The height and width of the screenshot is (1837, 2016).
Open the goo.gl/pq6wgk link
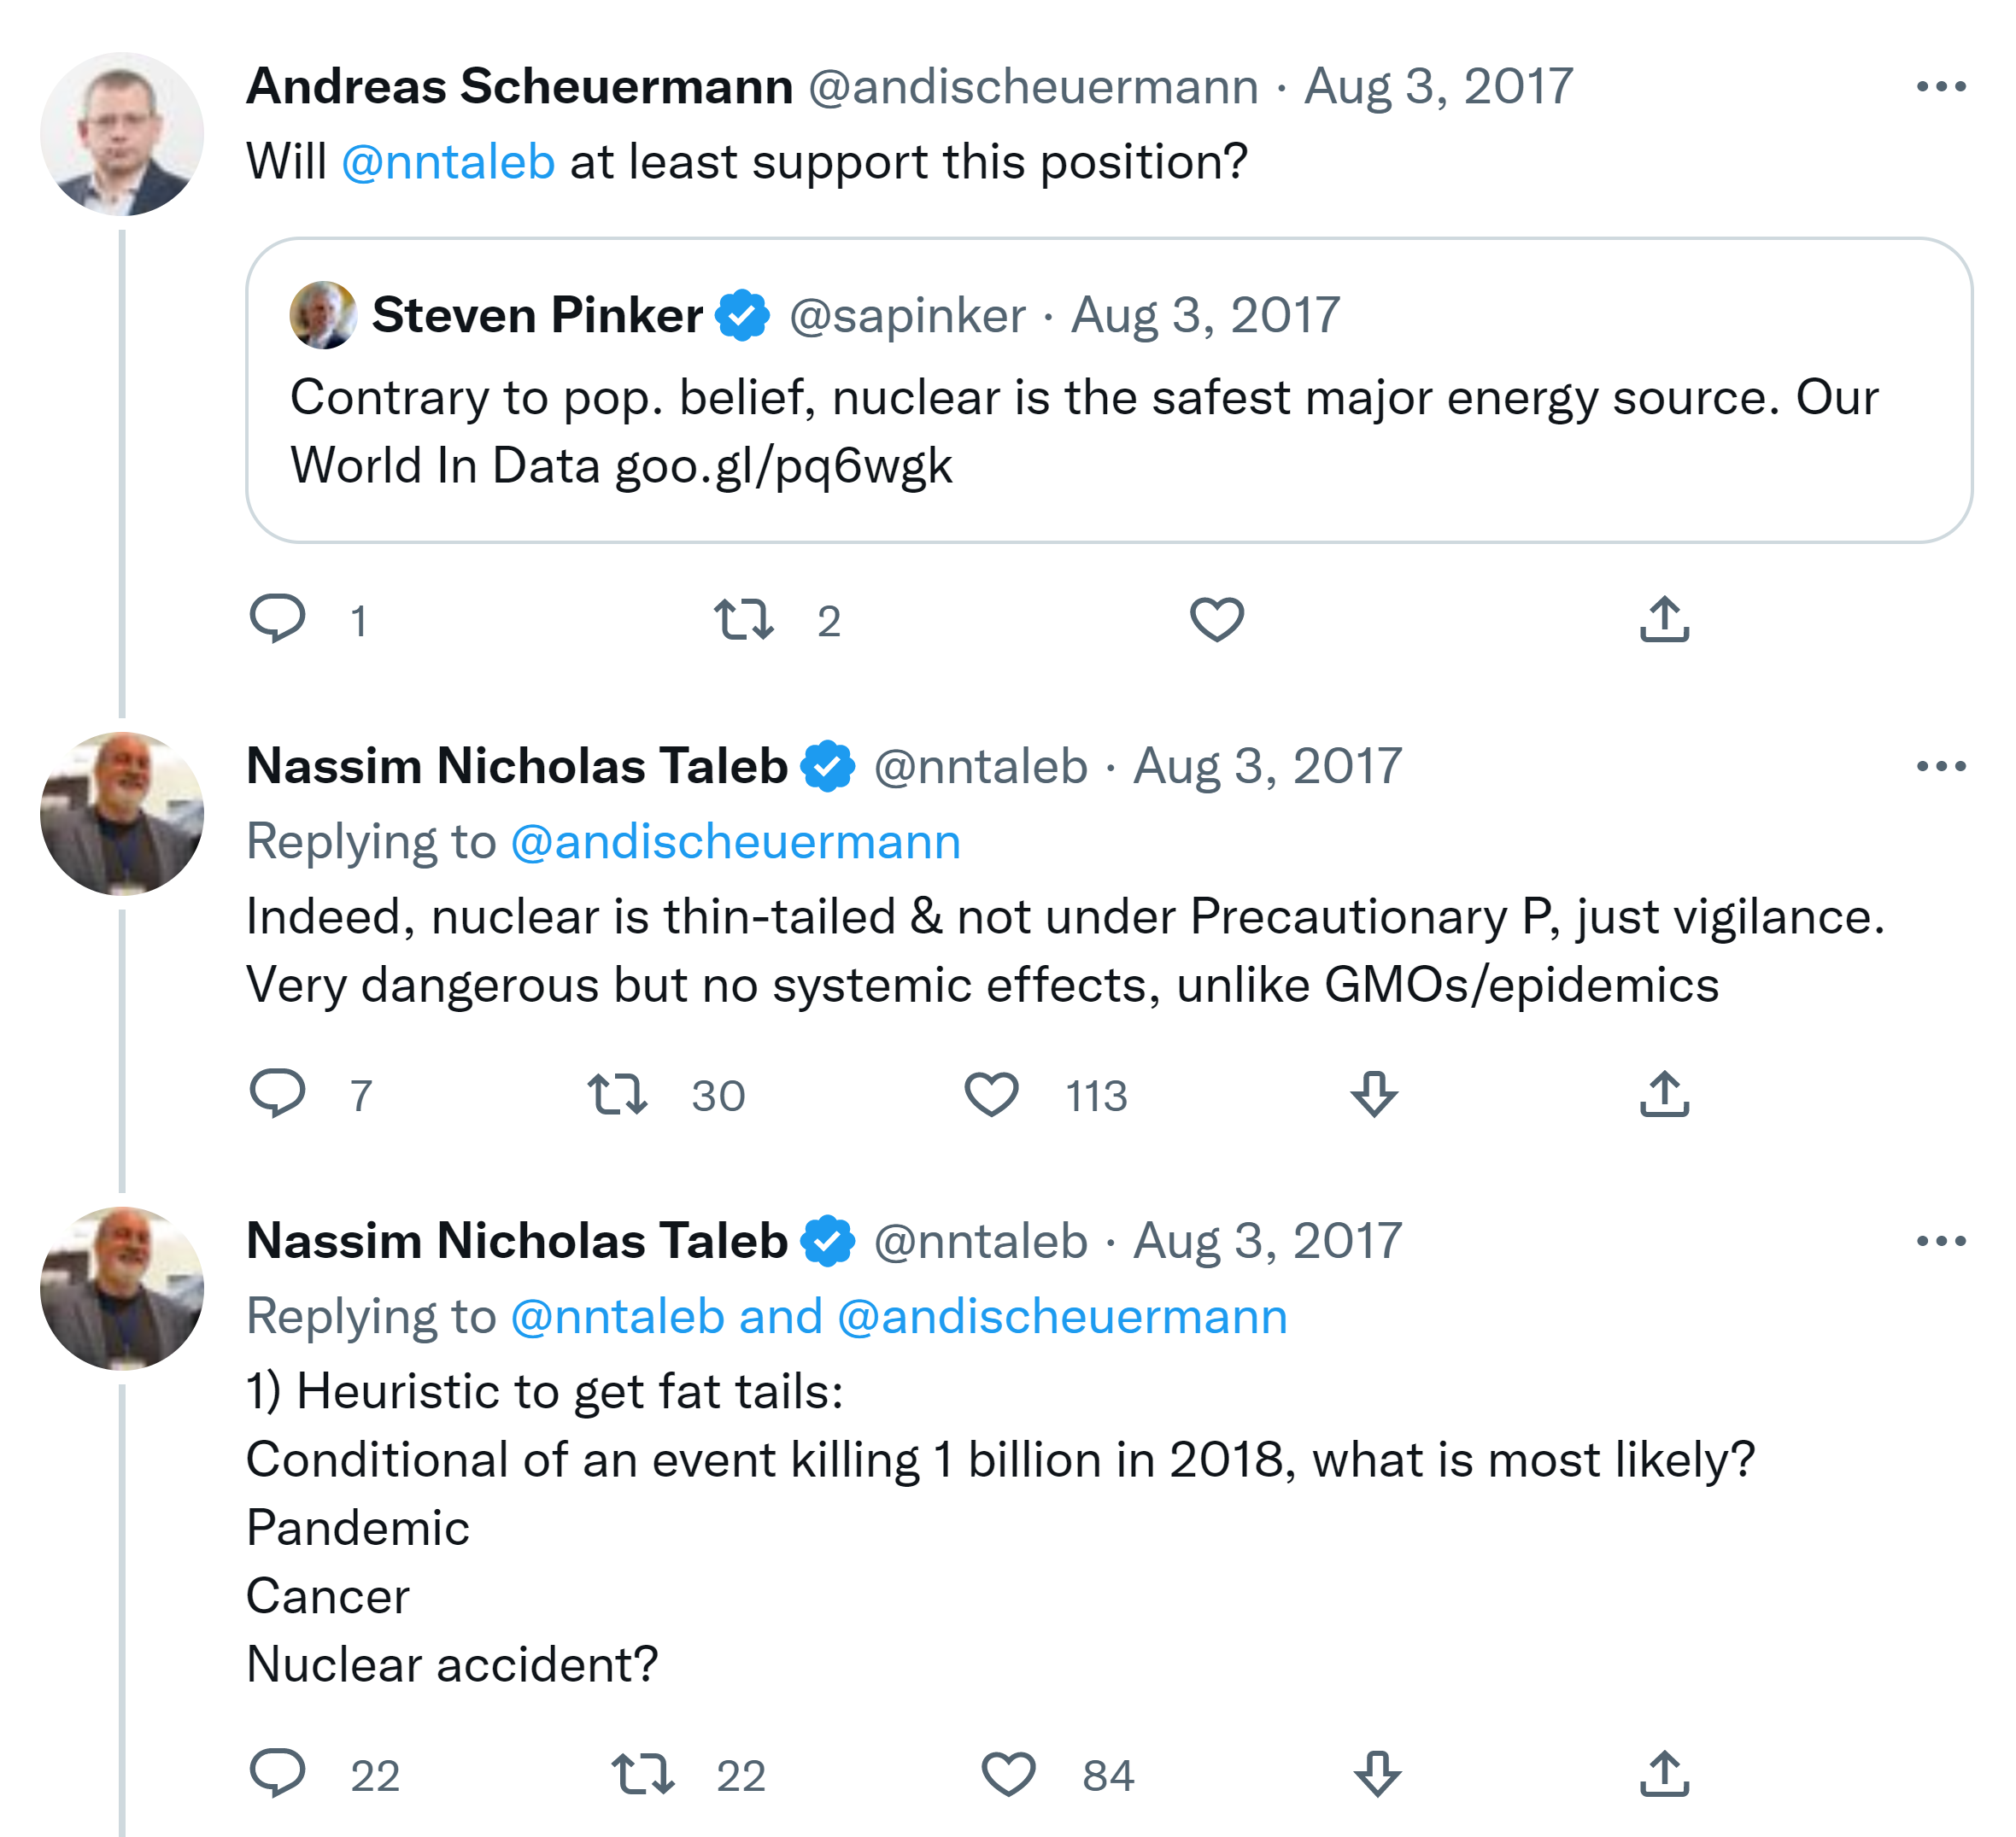(x=783, y=466)
